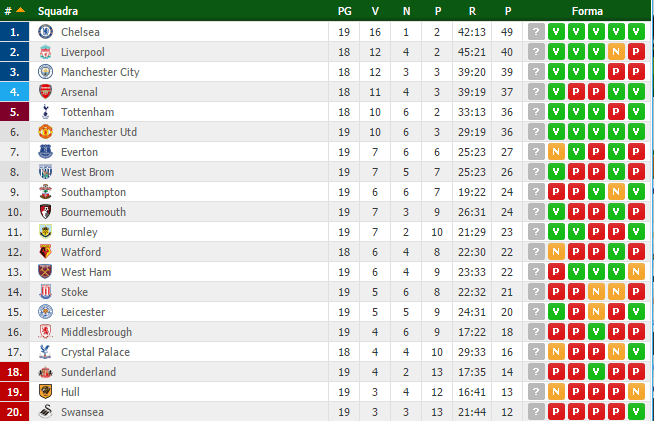This screenshot has width=654, height=421.
Task: Sort standings by PG column header
Action: (345, 11)
